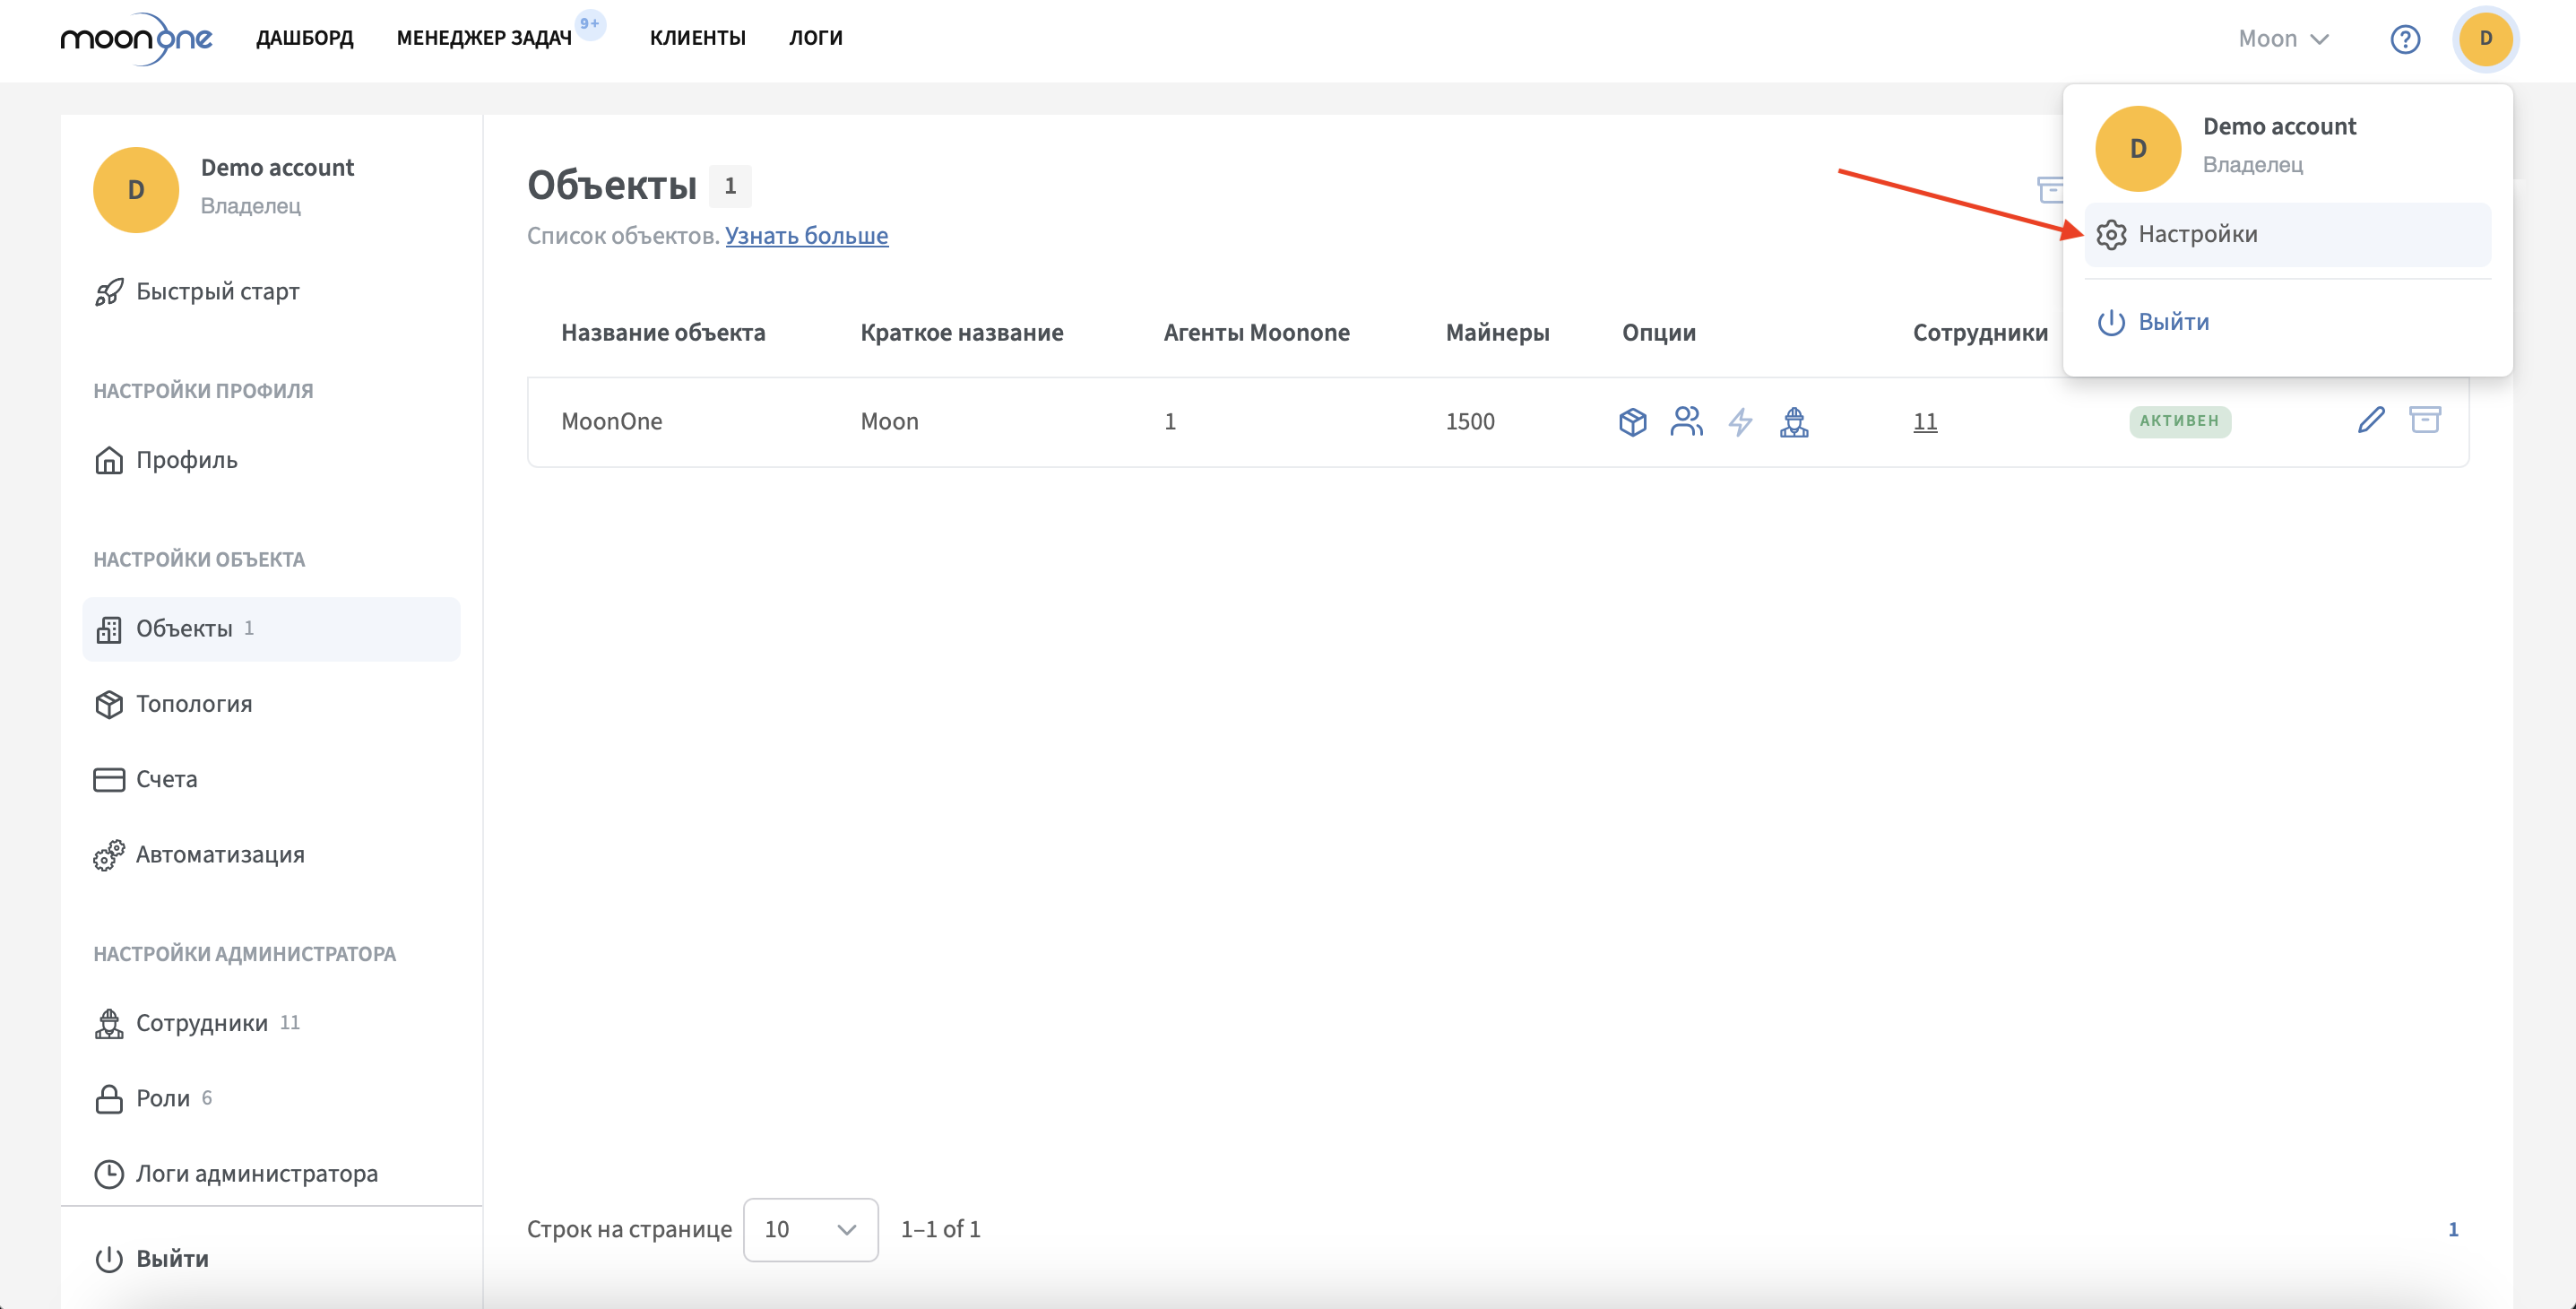Open the Moon object selector dropdown

2283,39
